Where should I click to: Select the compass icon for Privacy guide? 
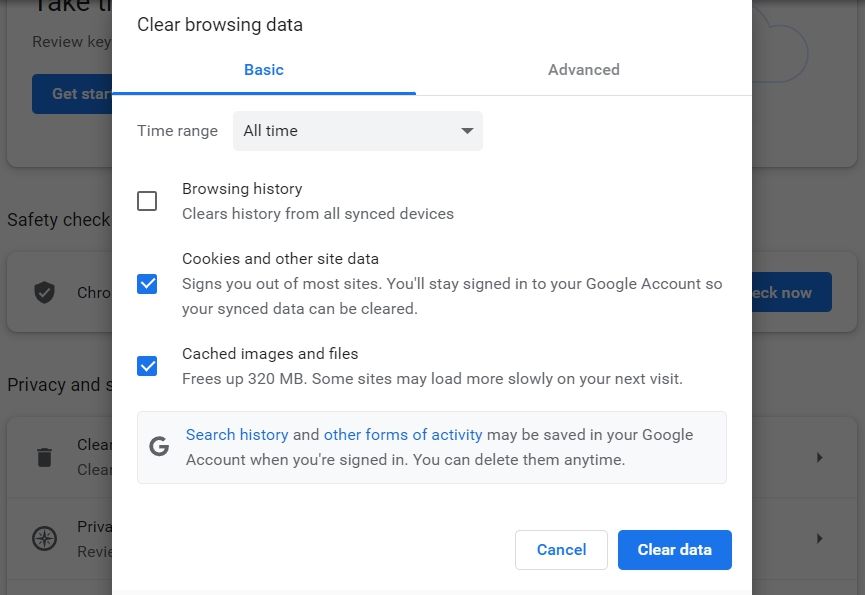click(43, 538)
